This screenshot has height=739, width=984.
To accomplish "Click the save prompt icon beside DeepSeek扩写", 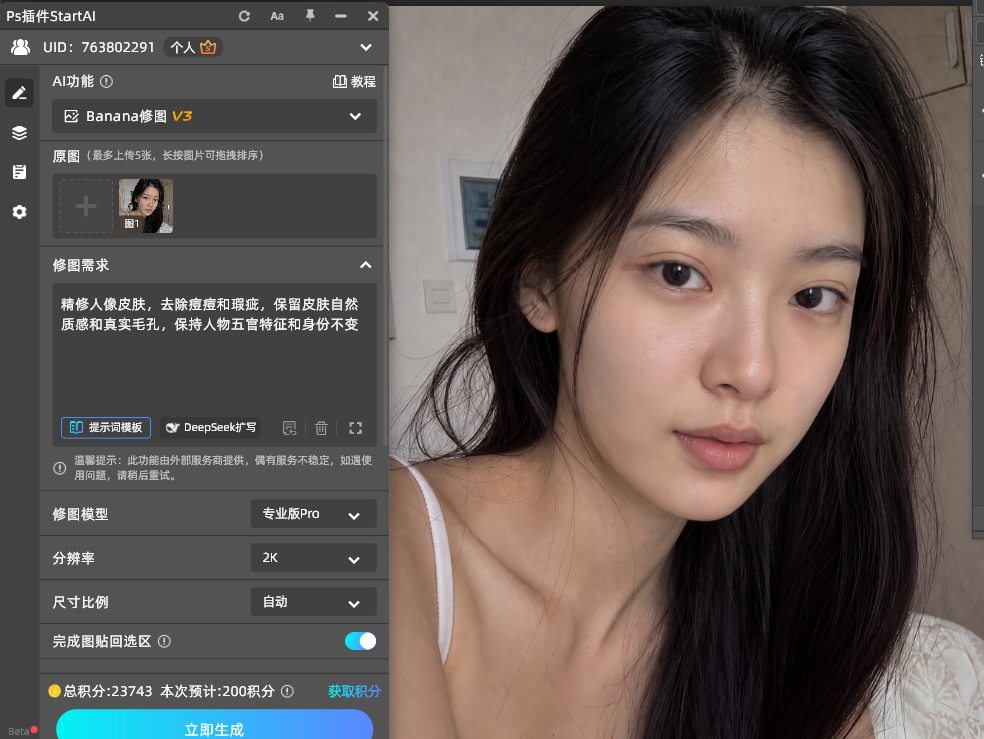I will [x=289, y=428].
